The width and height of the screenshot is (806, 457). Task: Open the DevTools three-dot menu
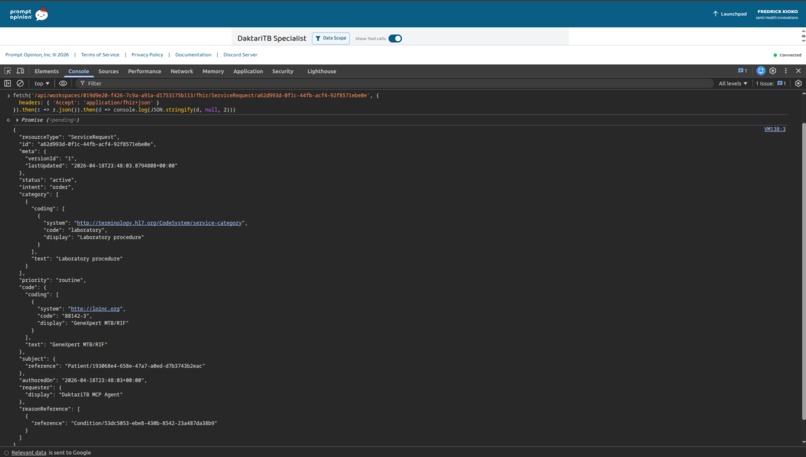click(x=785, y=71)
